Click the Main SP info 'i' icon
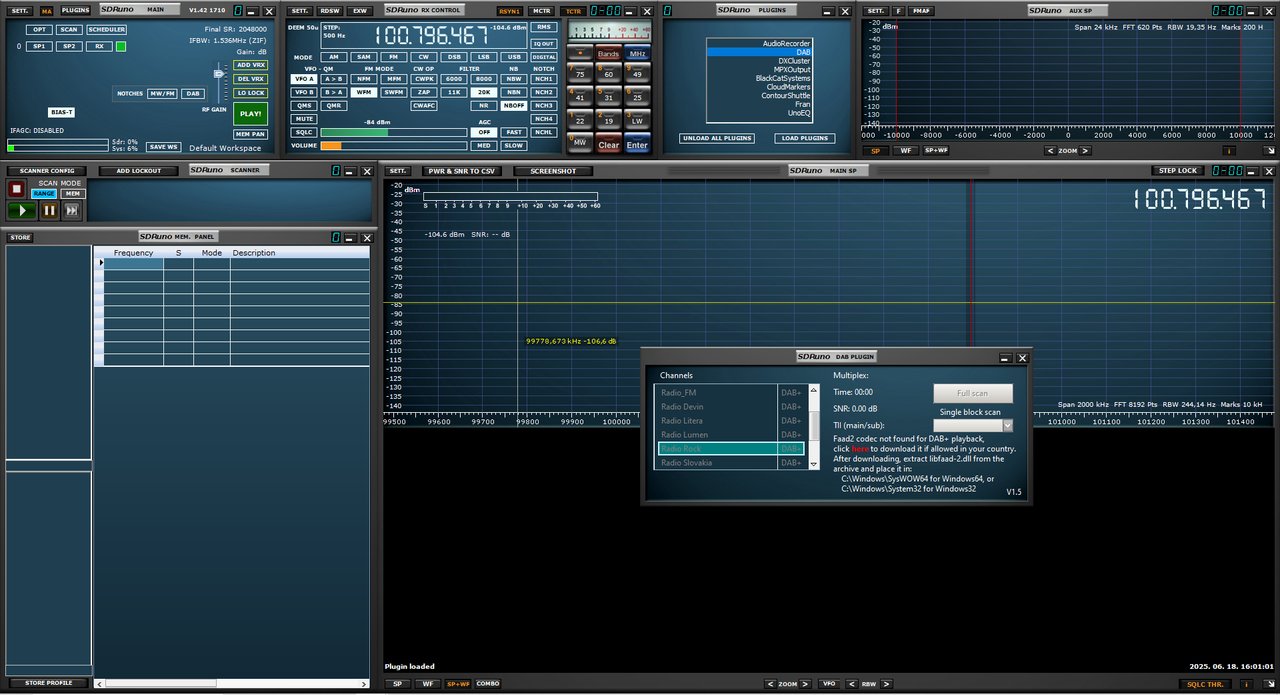 pyautogui.click(x=1246, y=684)
